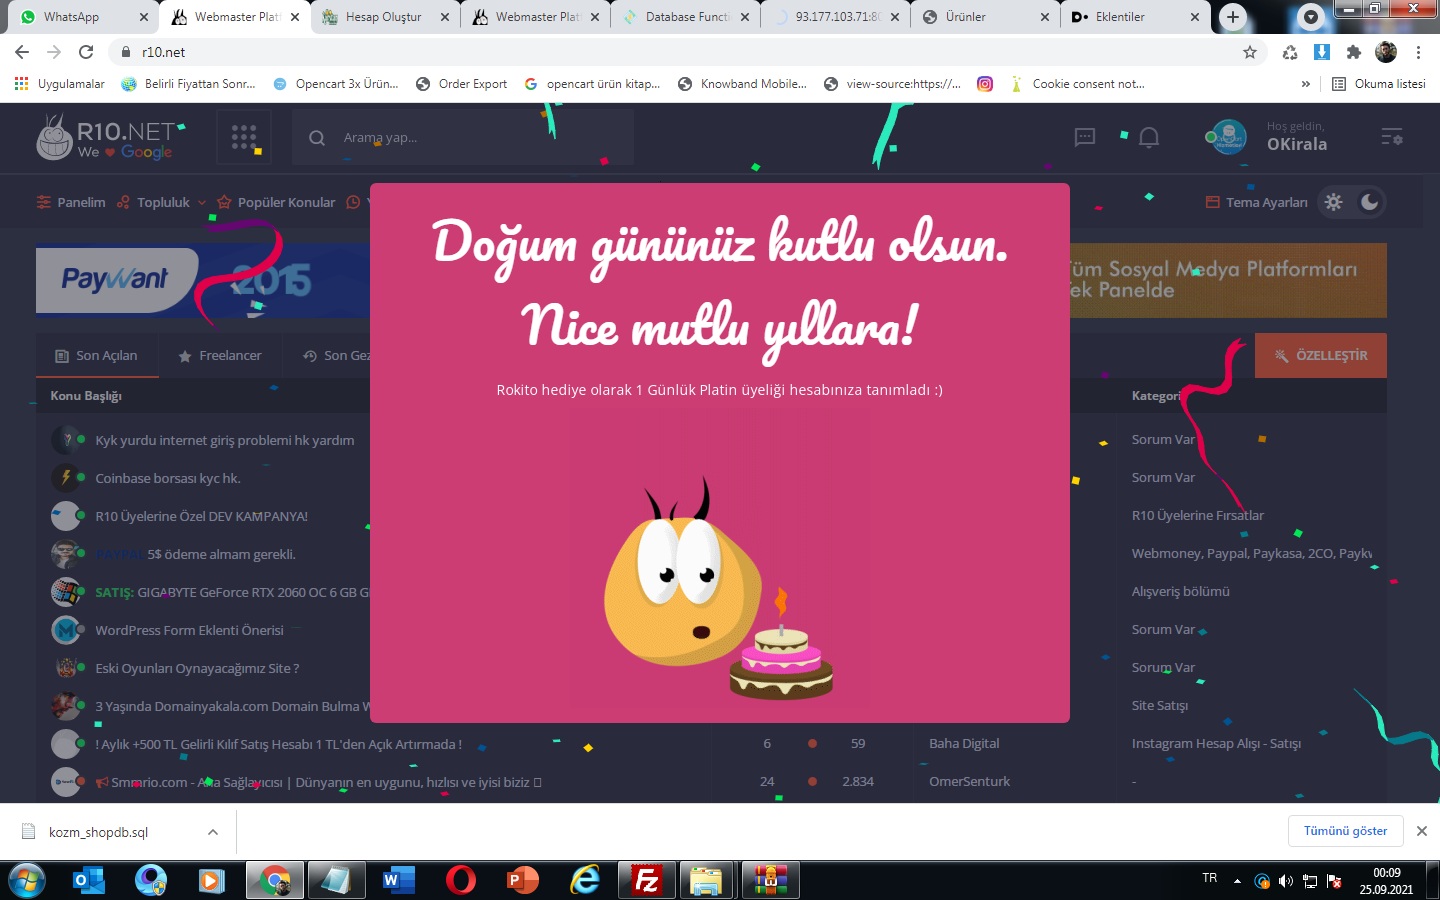The width and height of the screenshot is (1440, 900).
Task: Click the Arama yap search field
Action: 463,138
